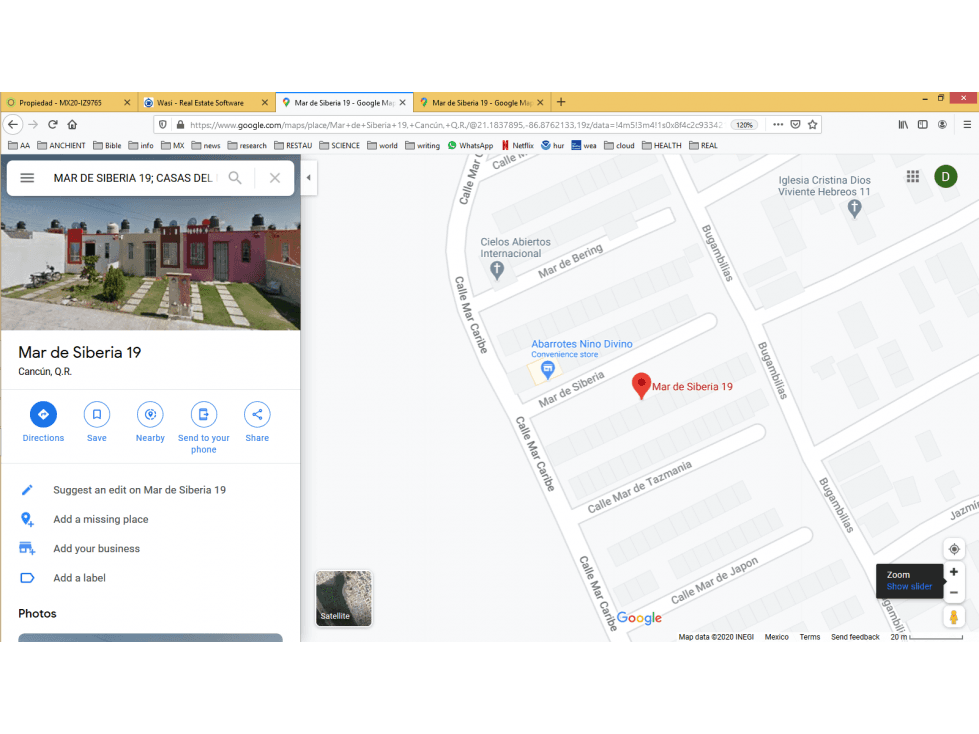The width and height of the screenshot is (979, 734).
Task: Click the browser forward arrow
Action: [33, 125]
